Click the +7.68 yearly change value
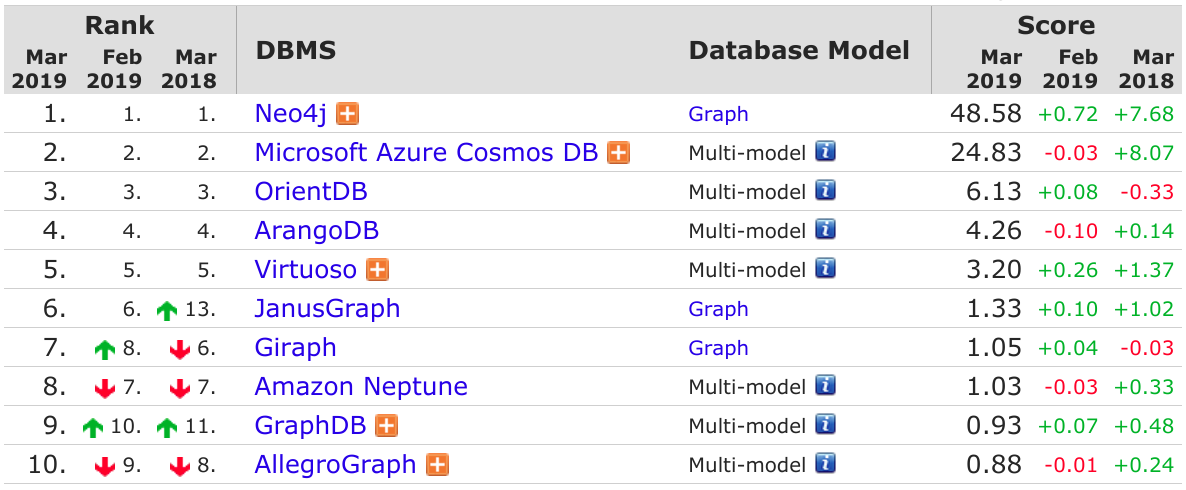1186x490 pixels. 1144,115
